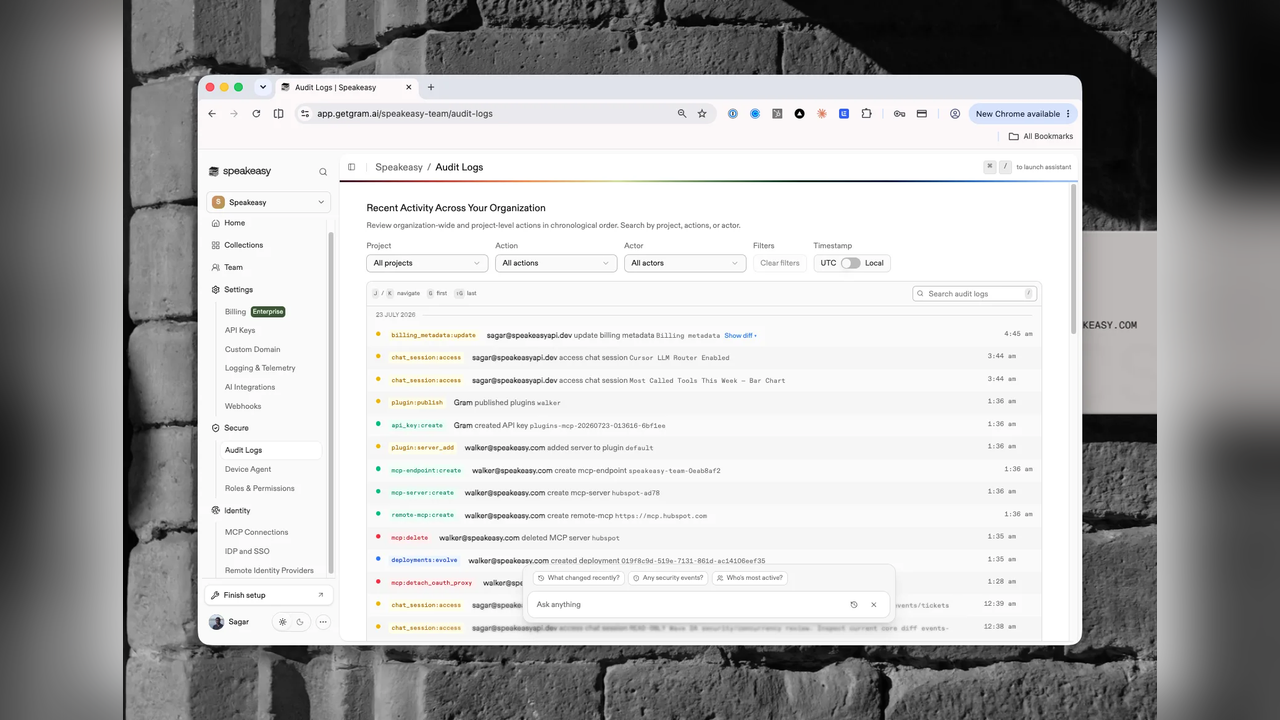1280x720 pixels.
Task: Reload the page in Chrome
Action: (256, 114)
